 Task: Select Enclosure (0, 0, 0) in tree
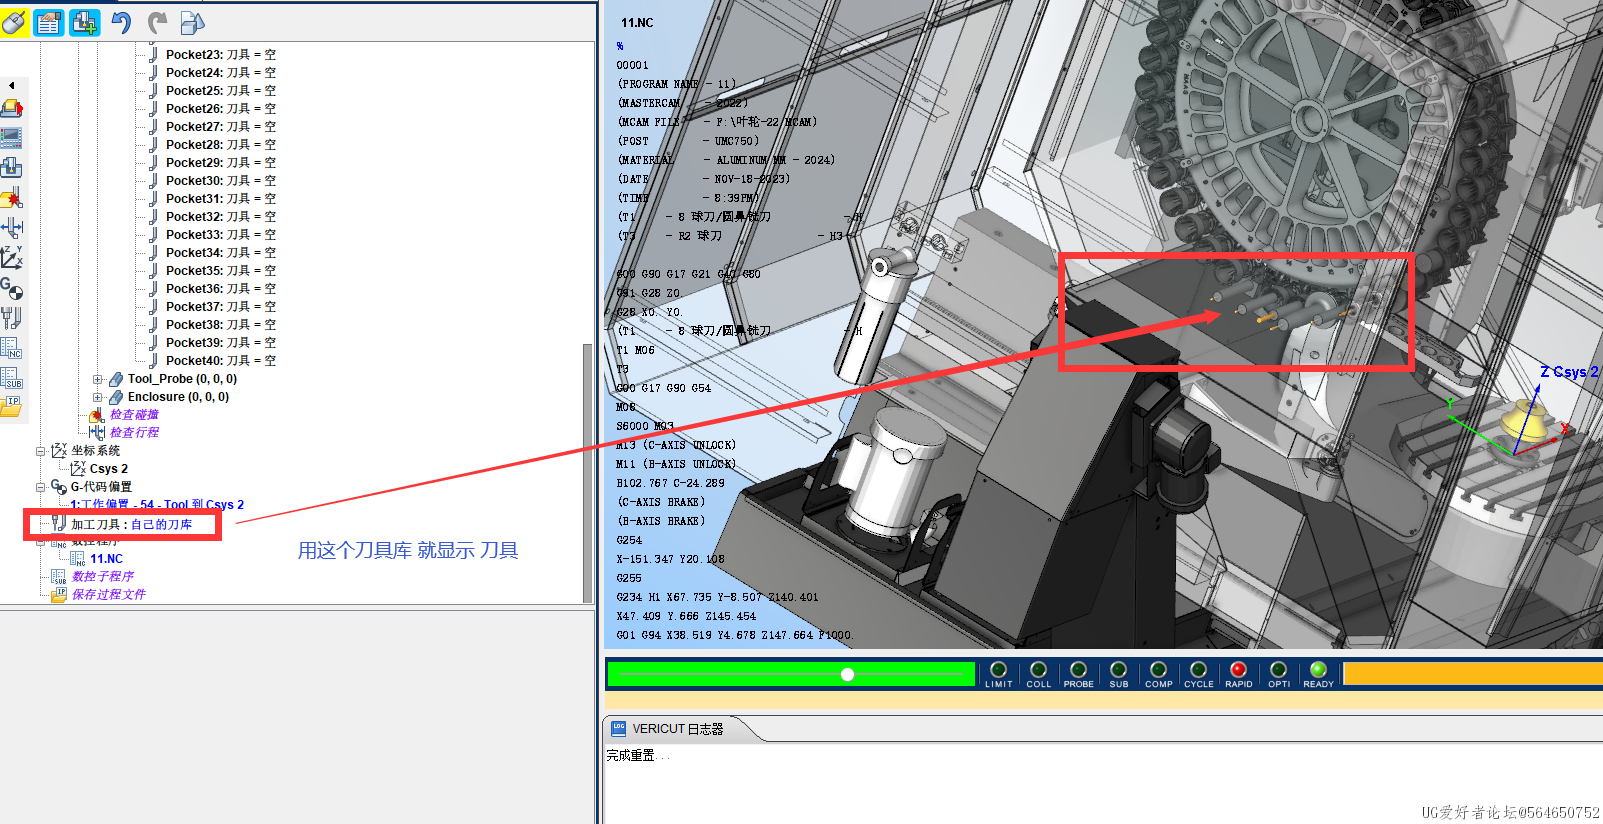tap(178, 397)
